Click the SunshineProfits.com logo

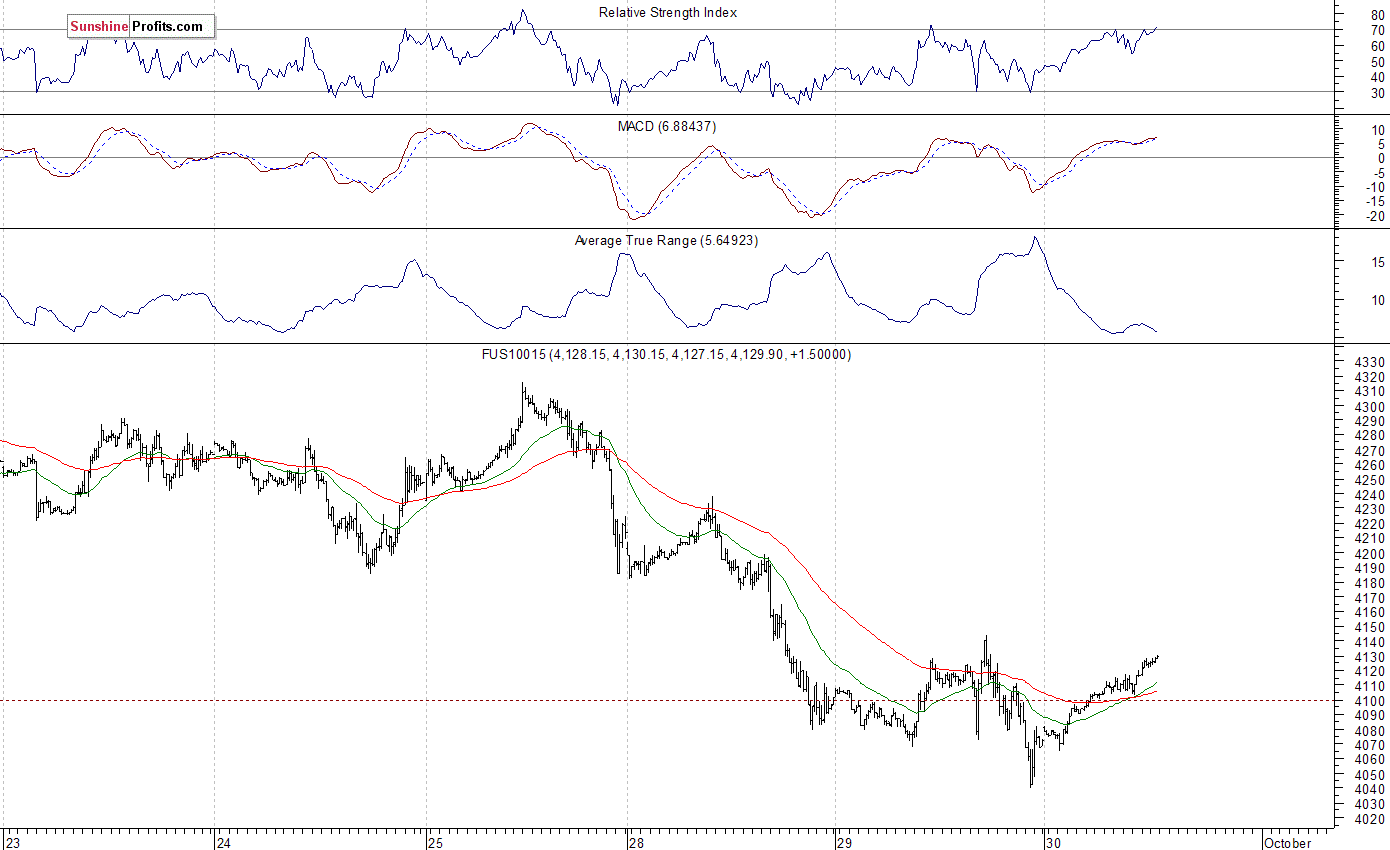click(141, 27)
